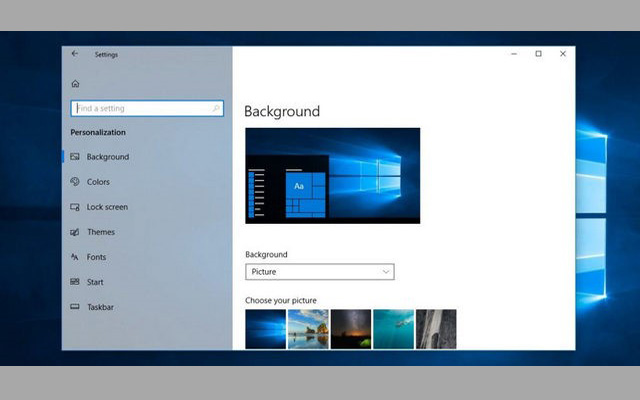The image size is (640, 400).
Task: Choose the underwater swimmer wallpaper thumbnail
Action: point(393,328)
